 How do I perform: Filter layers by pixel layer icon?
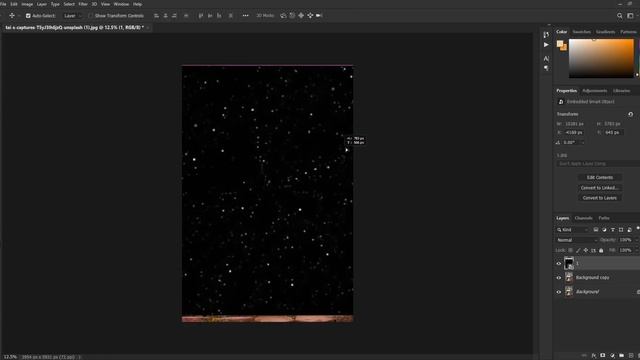click(596, 230)
